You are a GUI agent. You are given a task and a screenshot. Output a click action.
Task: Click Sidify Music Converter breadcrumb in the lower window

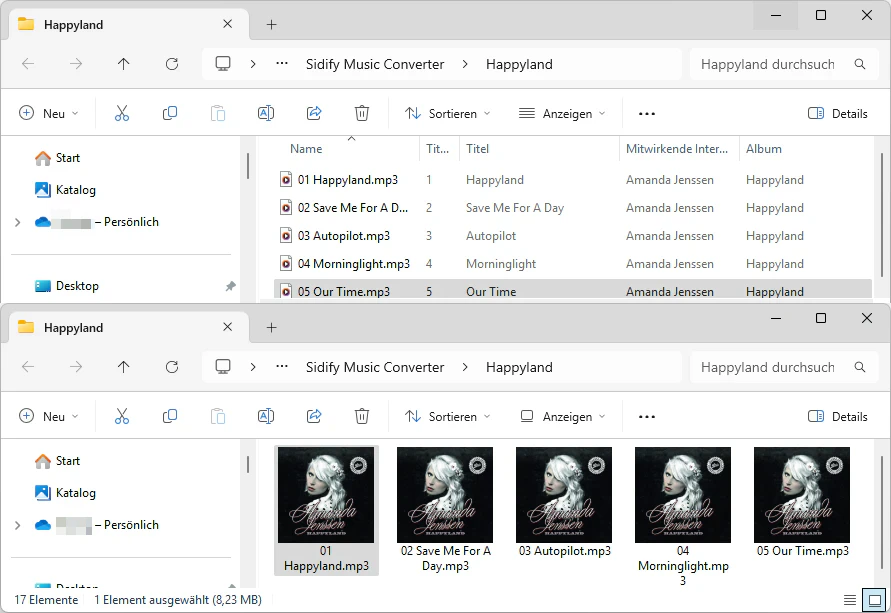coord(374,366)
